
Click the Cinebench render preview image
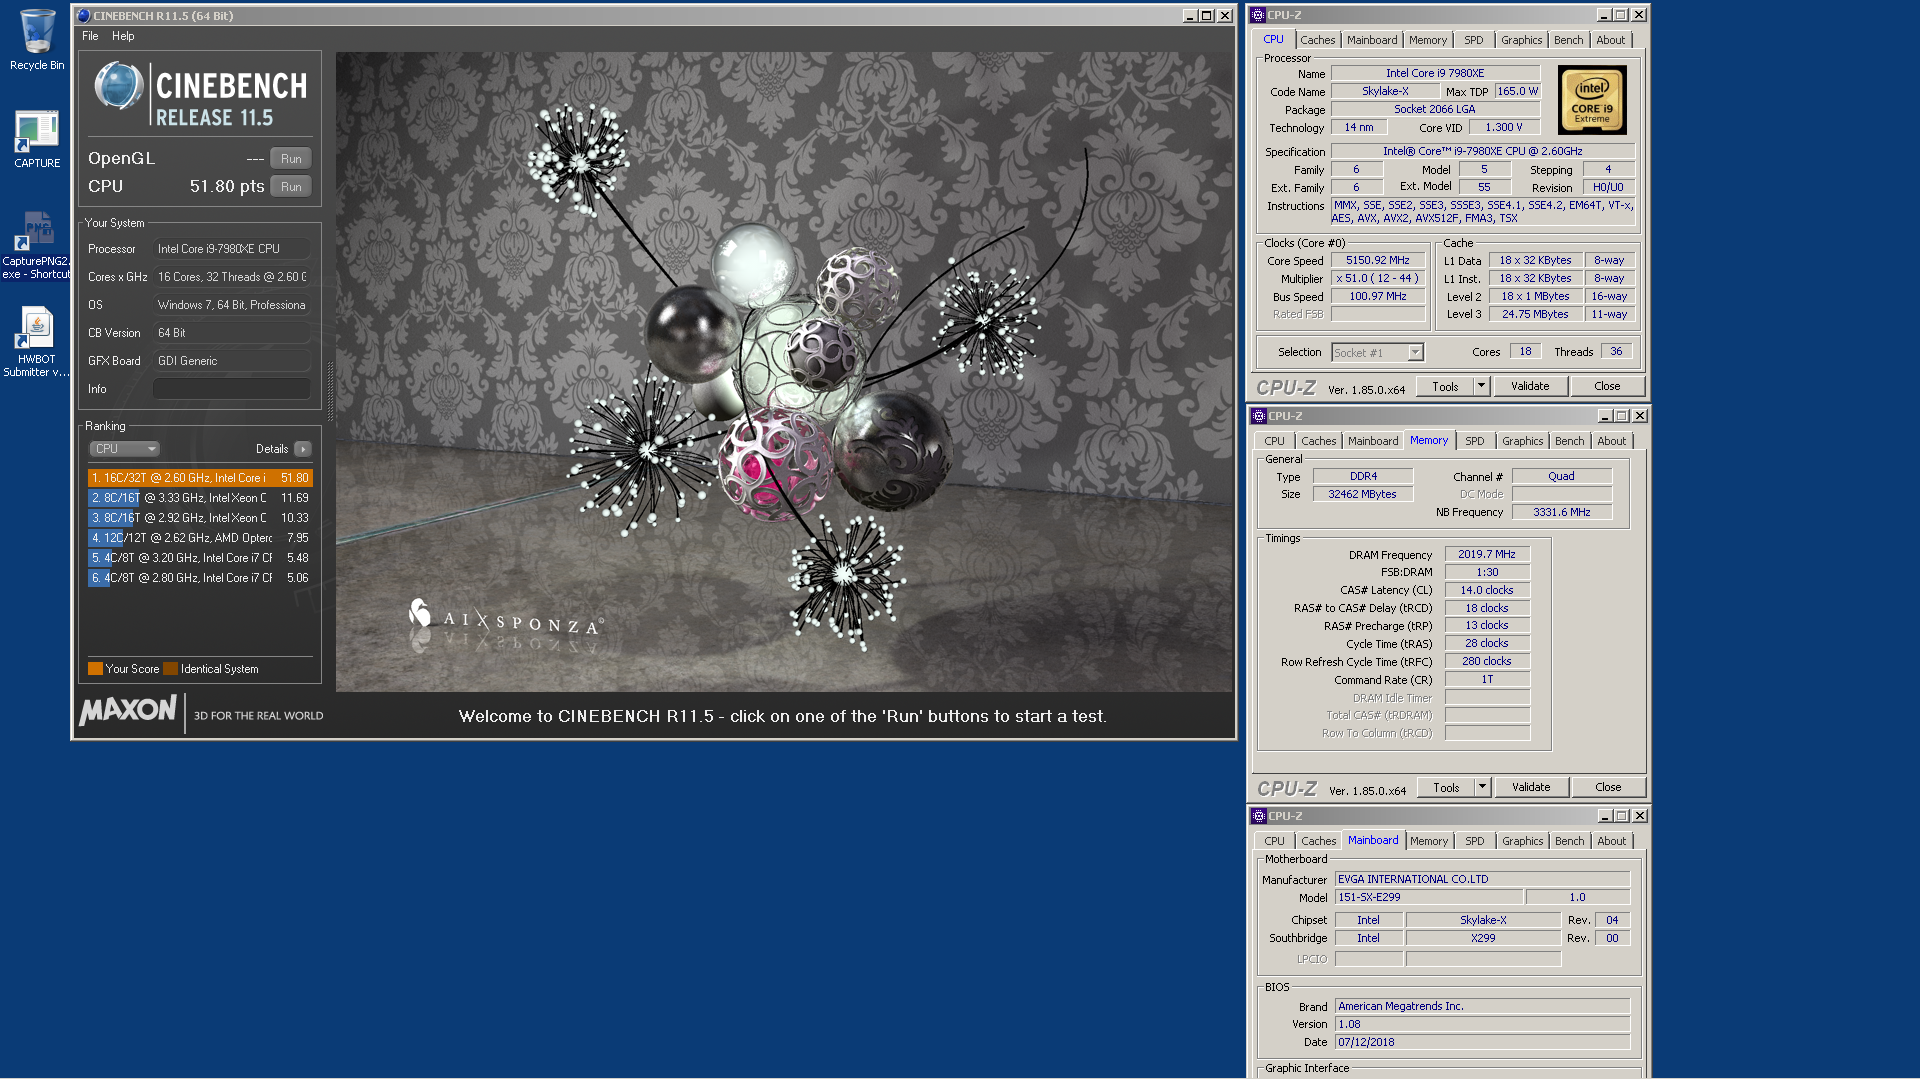785,372
